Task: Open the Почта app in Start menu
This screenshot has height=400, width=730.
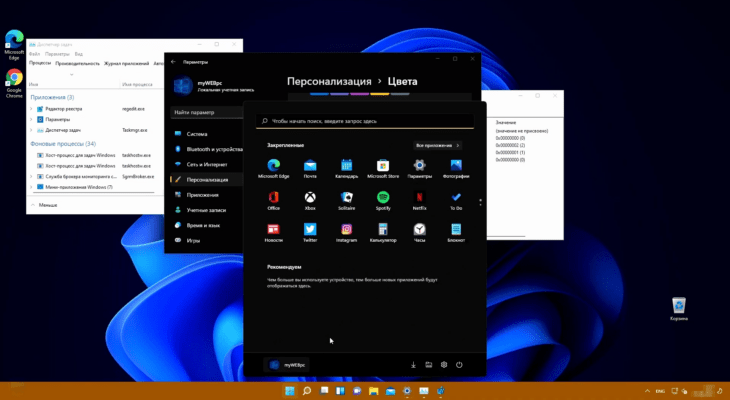Action: (x=310, y=169)
